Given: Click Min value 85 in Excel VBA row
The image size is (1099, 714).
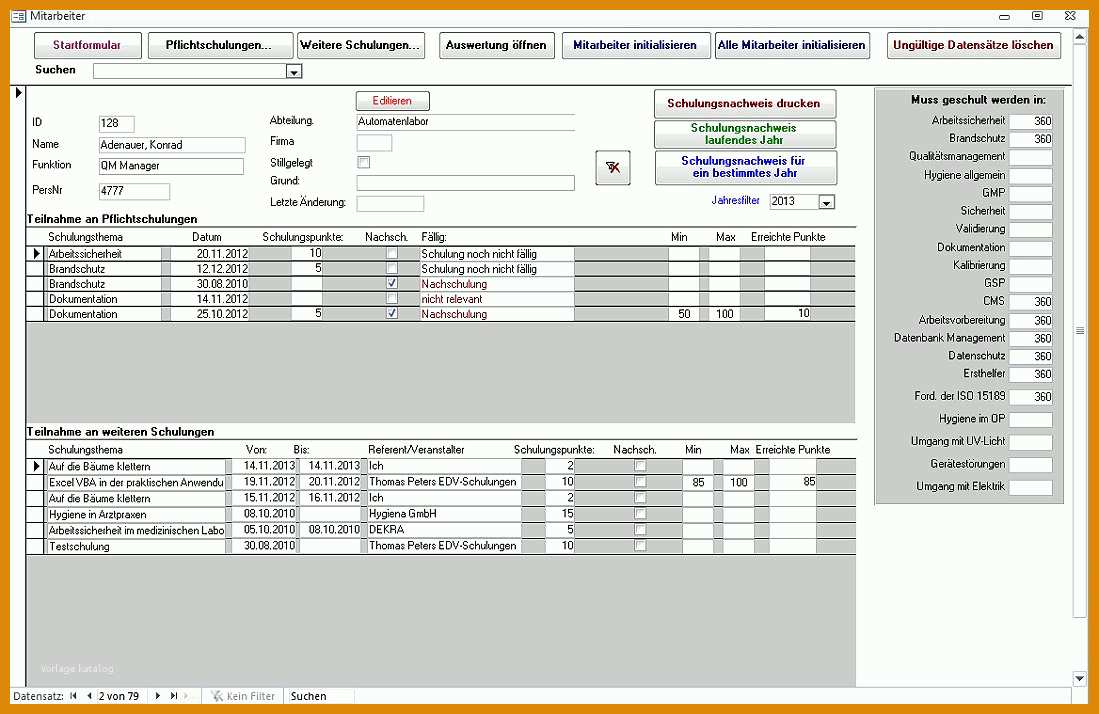Looking at the screenshot, I should [697, 482].
